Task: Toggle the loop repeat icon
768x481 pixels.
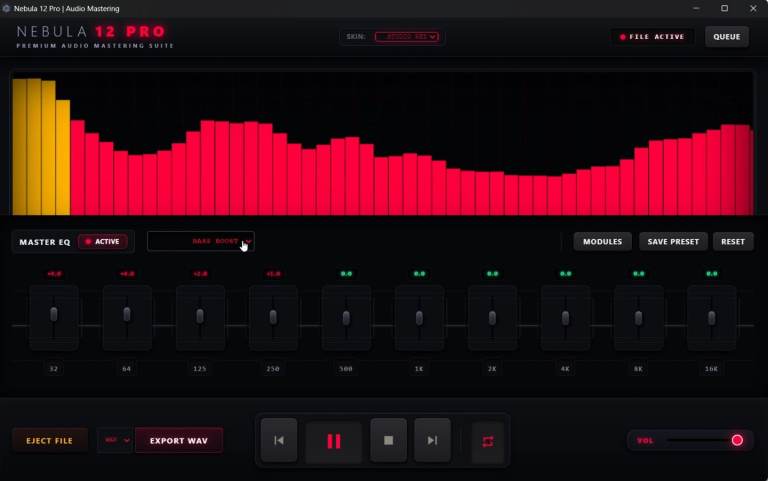Action: [488, 441]
